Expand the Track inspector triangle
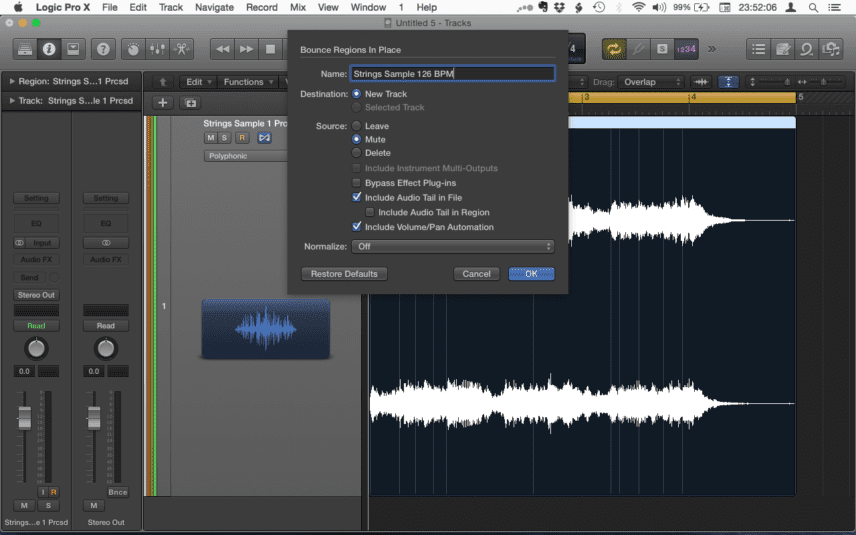 tap(12, 100)
